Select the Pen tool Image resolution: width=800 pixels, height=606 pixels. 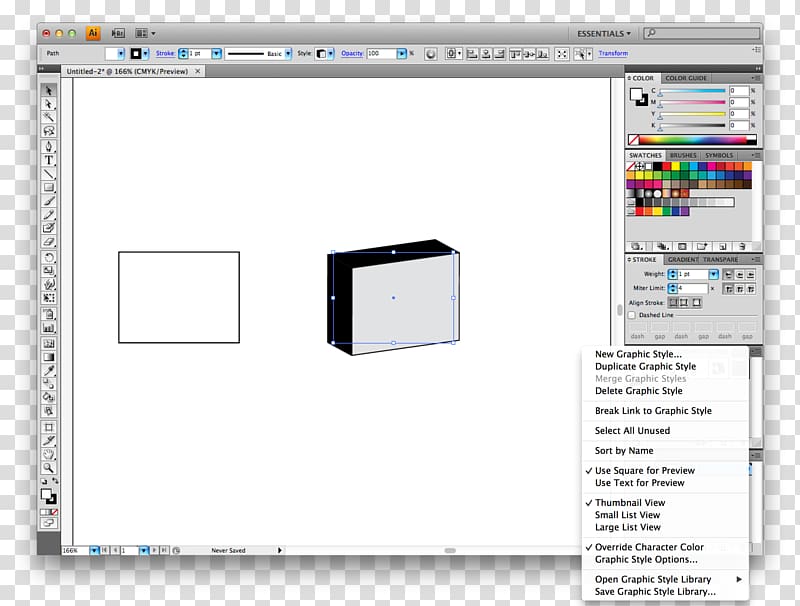coord(48,146)
